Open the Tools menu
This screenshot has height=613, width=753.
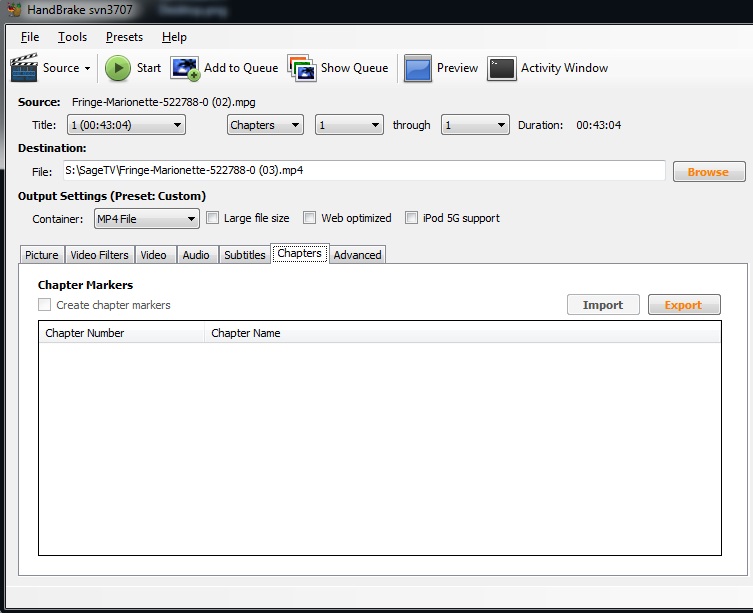(x=73, y=37)
